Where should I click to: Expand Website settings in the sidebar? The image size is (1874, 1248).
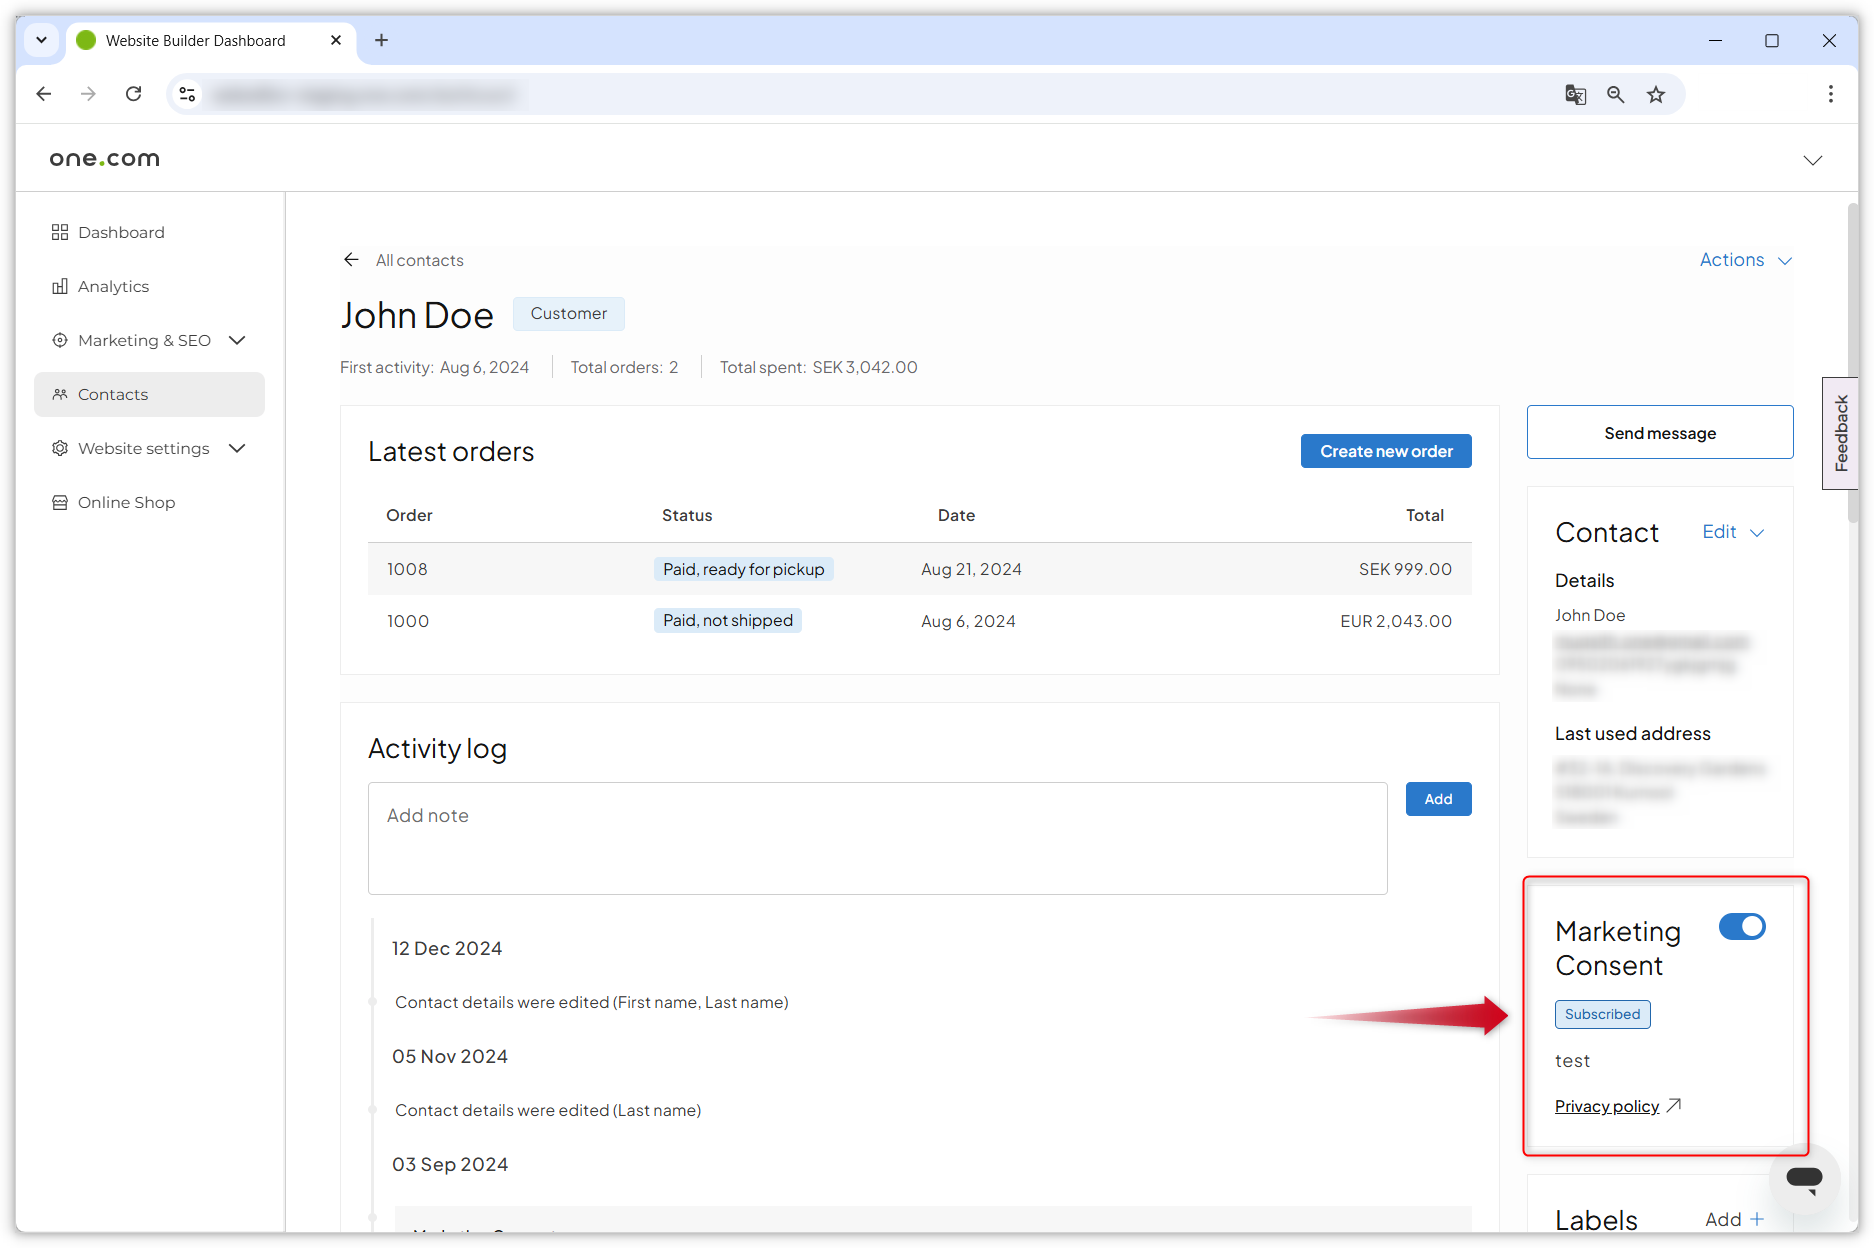237,449
